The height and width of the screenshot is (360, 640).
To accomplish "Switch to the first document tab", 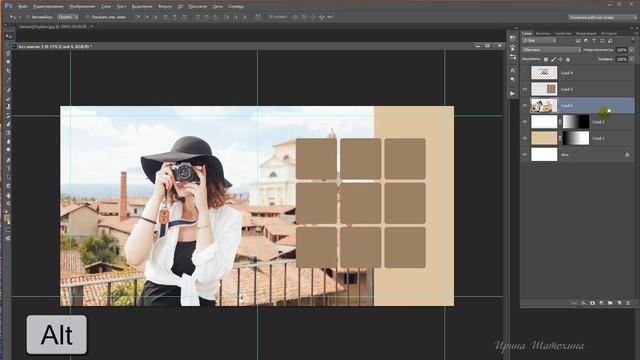I will click(54, 27).
